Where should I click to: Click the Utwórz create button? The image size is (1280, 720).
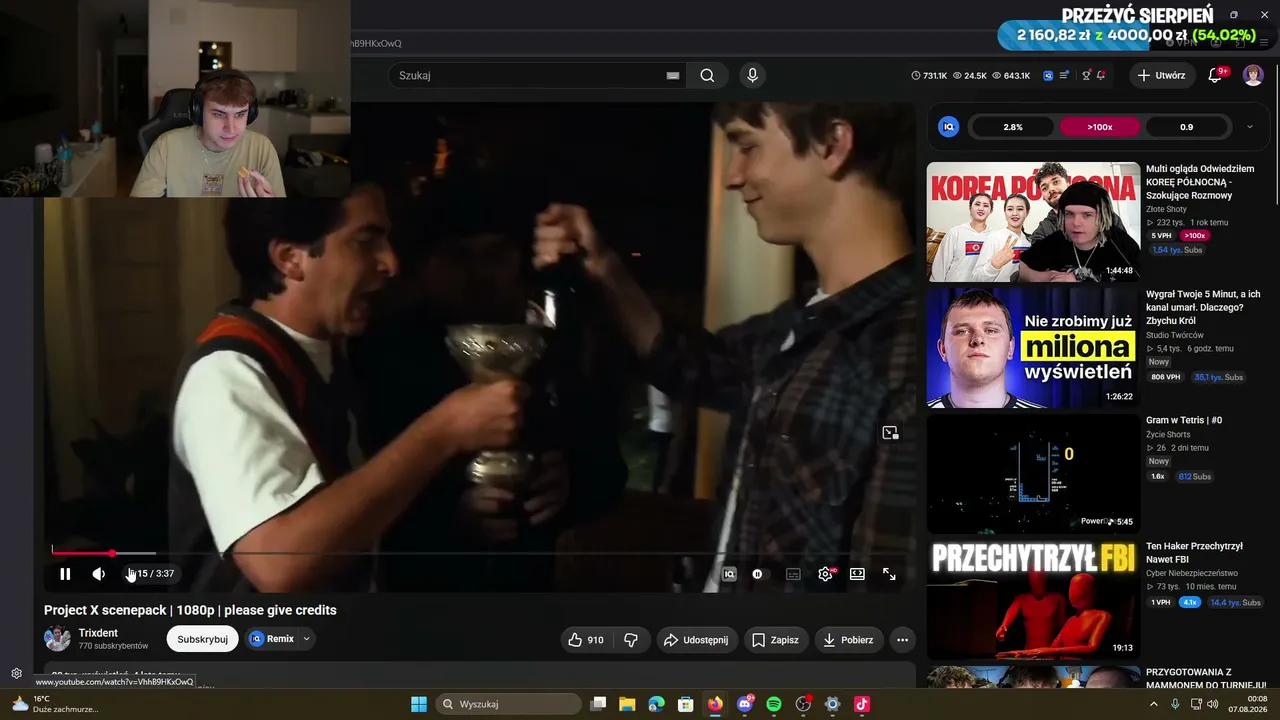(1161, 75)
